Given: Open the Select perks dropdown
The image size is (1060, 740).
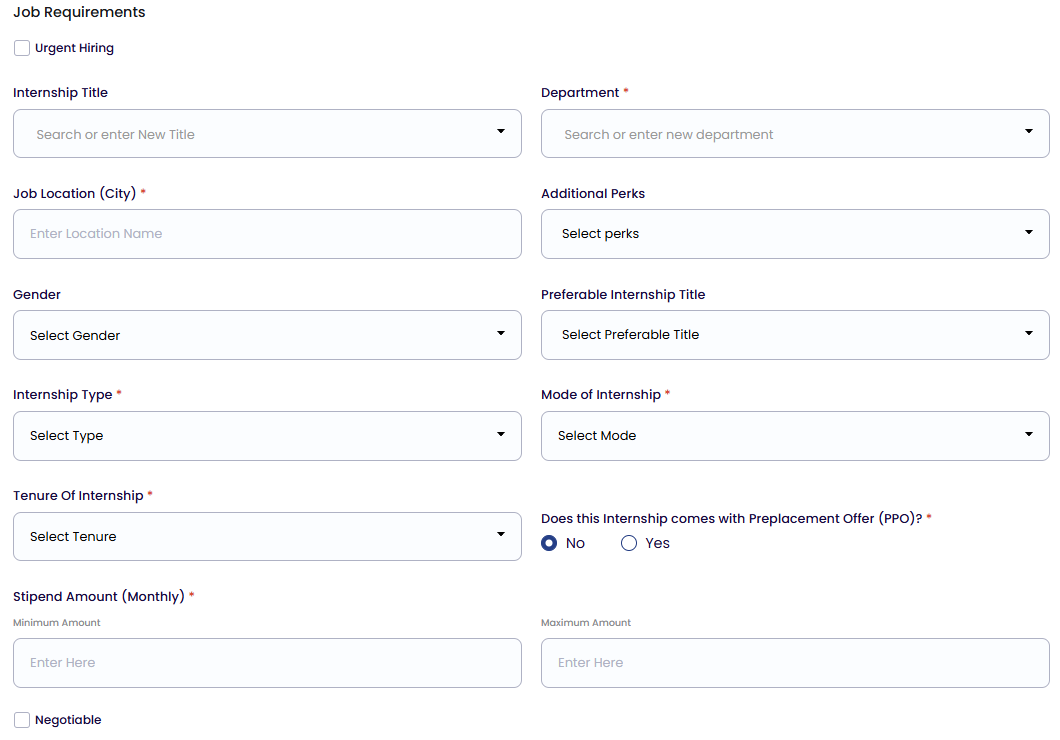Looking at the screenshot, I should [780, 234].
